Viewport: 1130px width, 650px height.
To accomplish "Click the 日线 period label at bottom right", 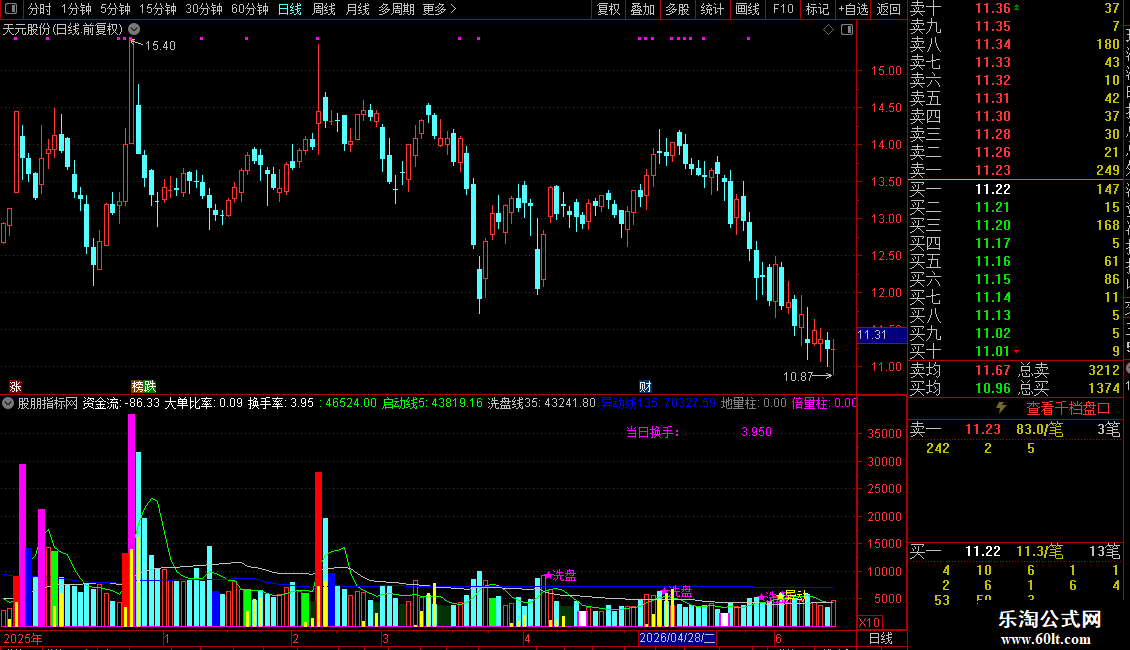I will [881, 638].
